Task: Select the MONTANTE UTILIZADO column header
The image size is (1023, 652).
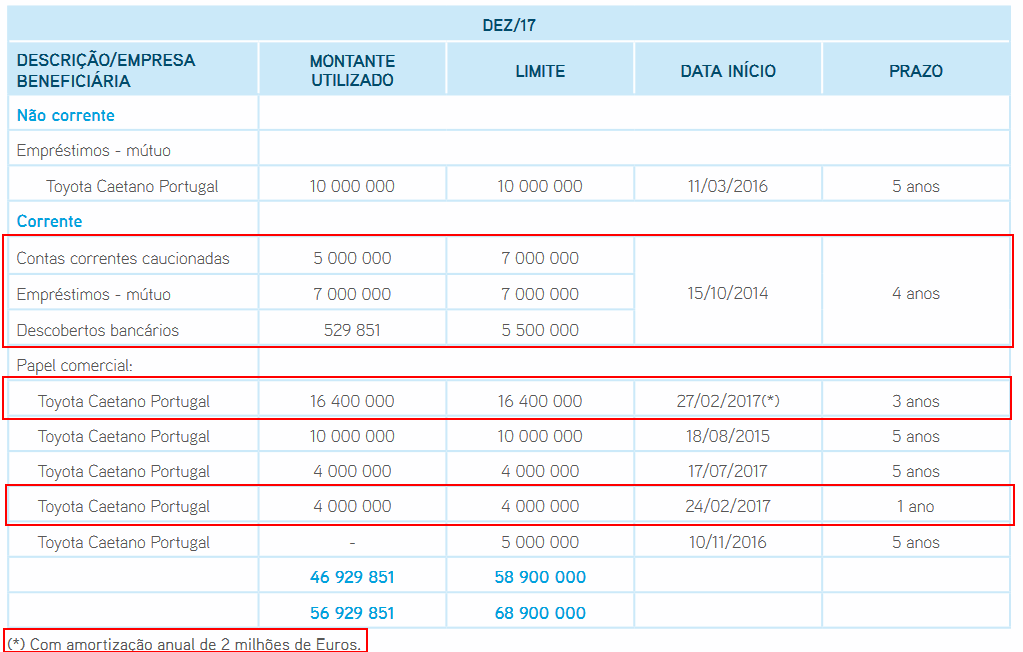Action: tap(352, 70)
